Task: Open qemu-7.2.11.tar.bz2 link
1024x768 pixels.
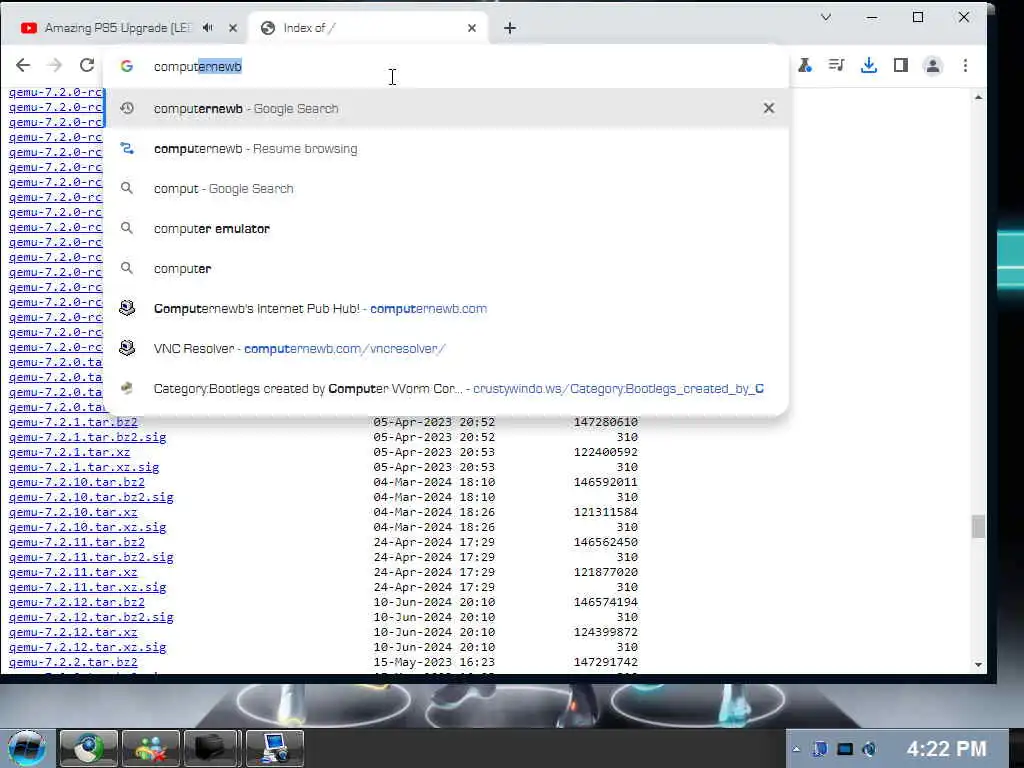Action: (76, 542)
